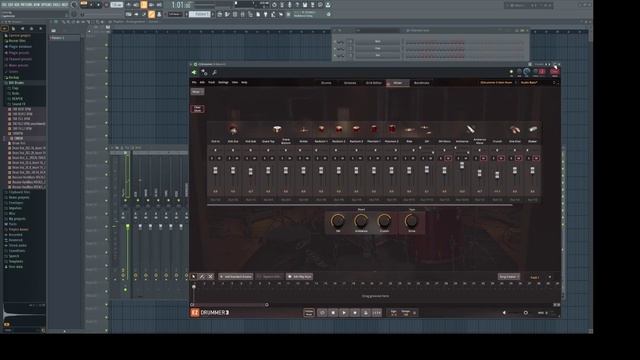Click speaker volume icon in EZdrummer footer
This screenshot has height=360, width=640.
[504, 313]
